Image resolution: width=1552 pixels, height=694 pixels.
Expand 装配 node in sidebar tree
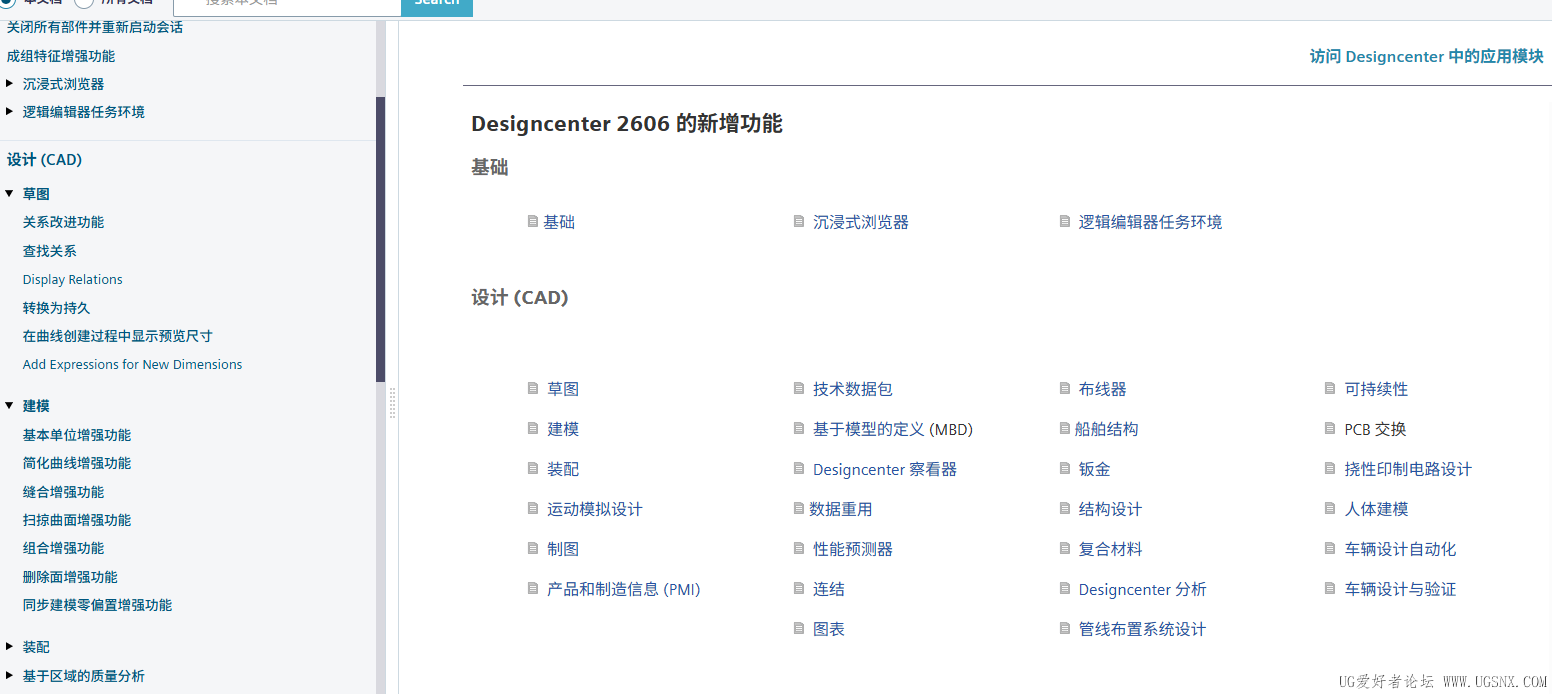point(10,646)
